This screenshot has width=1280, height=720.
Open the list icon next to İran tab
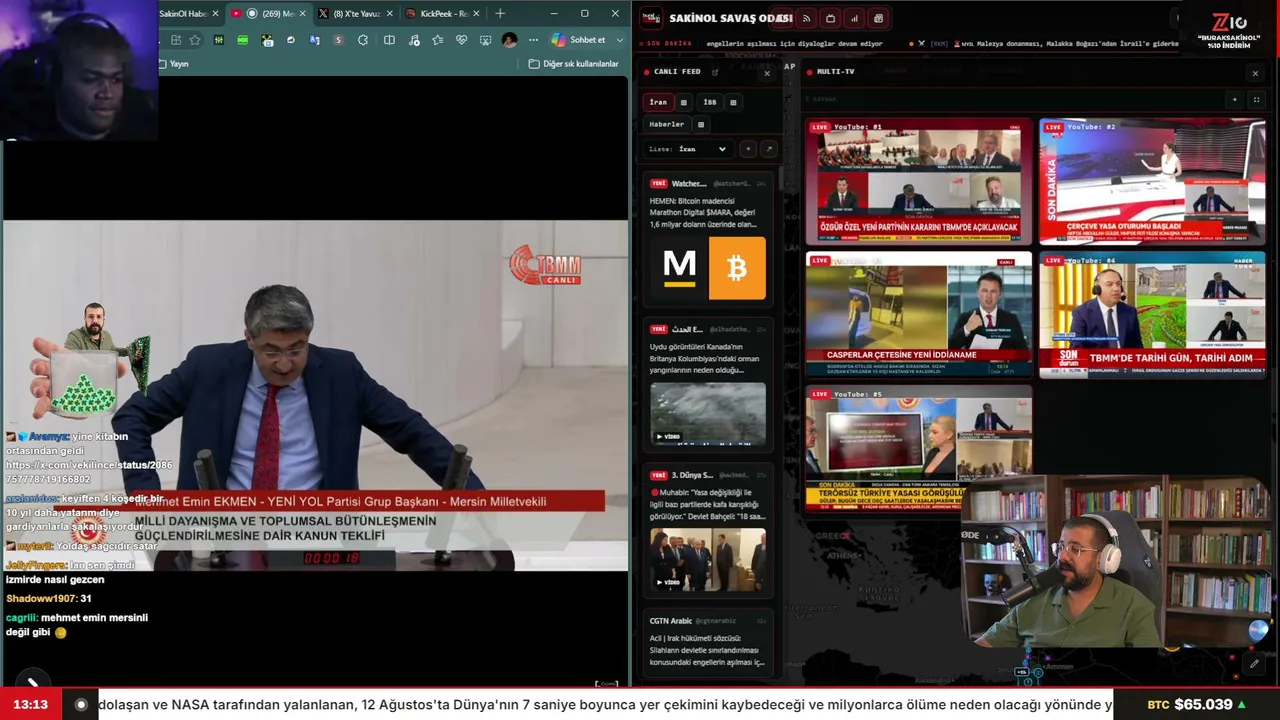point(684,102)
